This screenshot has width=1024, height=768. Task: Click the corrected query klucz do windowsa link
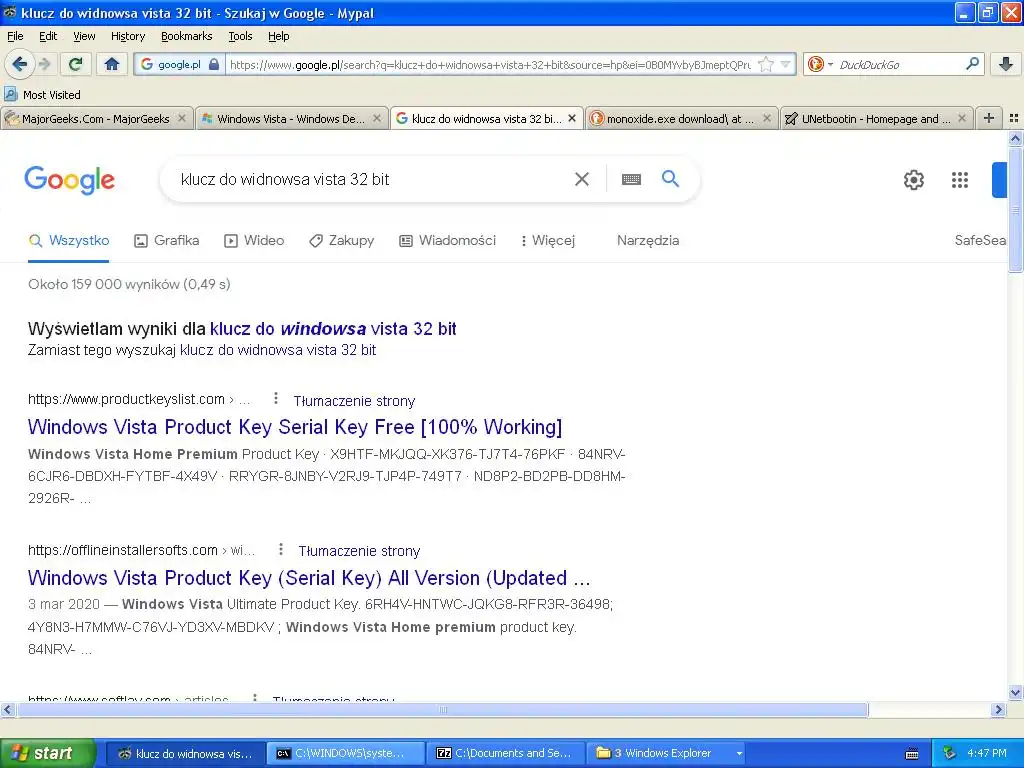[333, 328]
